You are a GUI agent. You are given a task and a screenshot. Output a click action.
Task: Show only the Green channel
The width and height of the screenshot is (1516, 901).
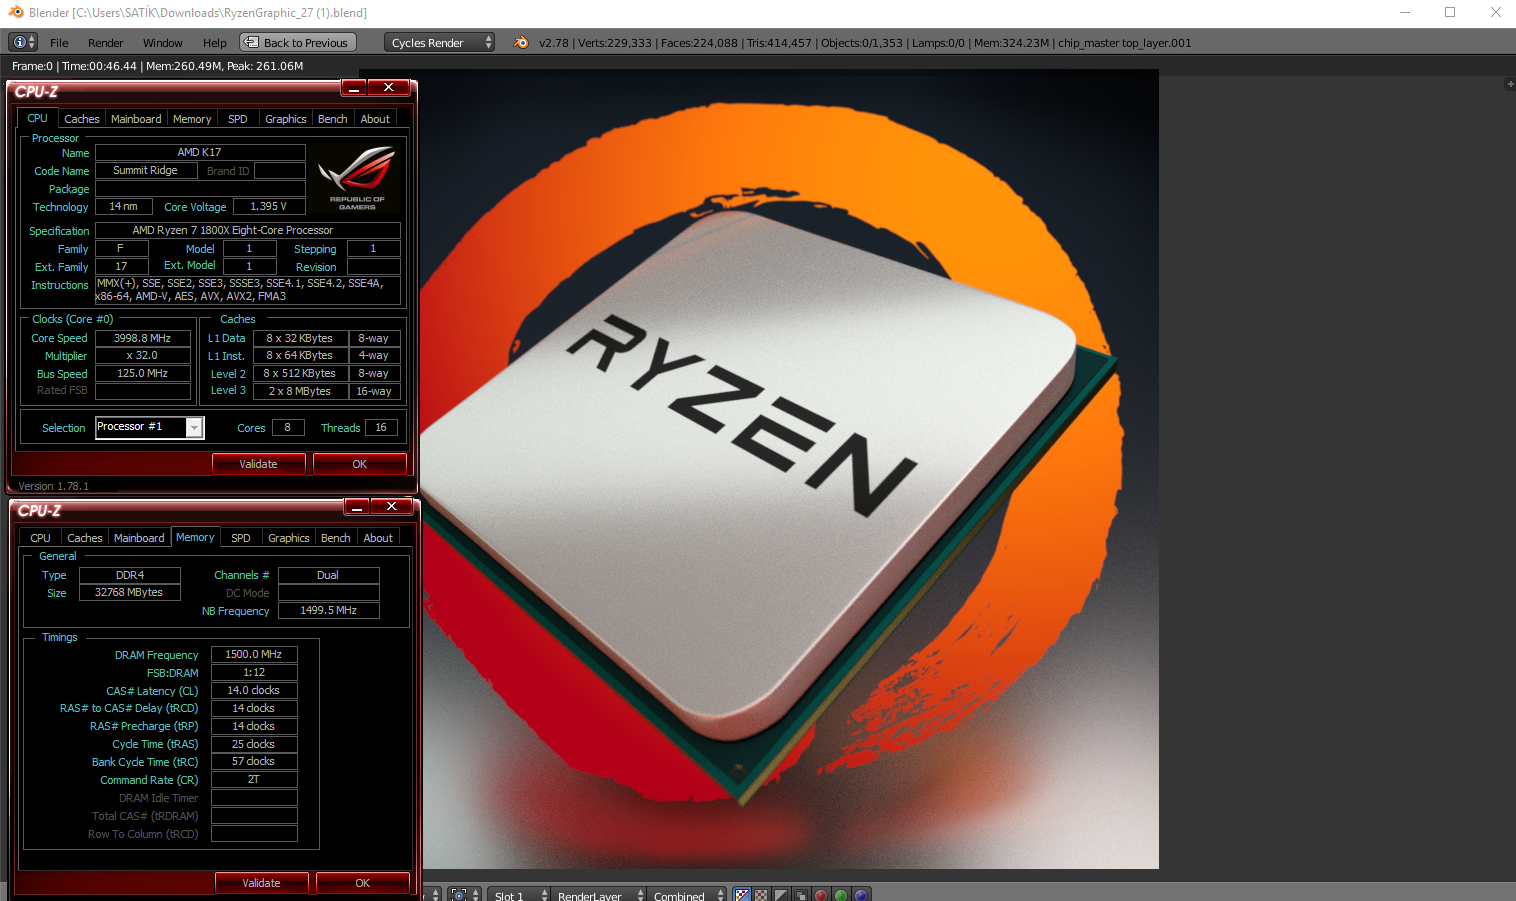tap(841, 895)
